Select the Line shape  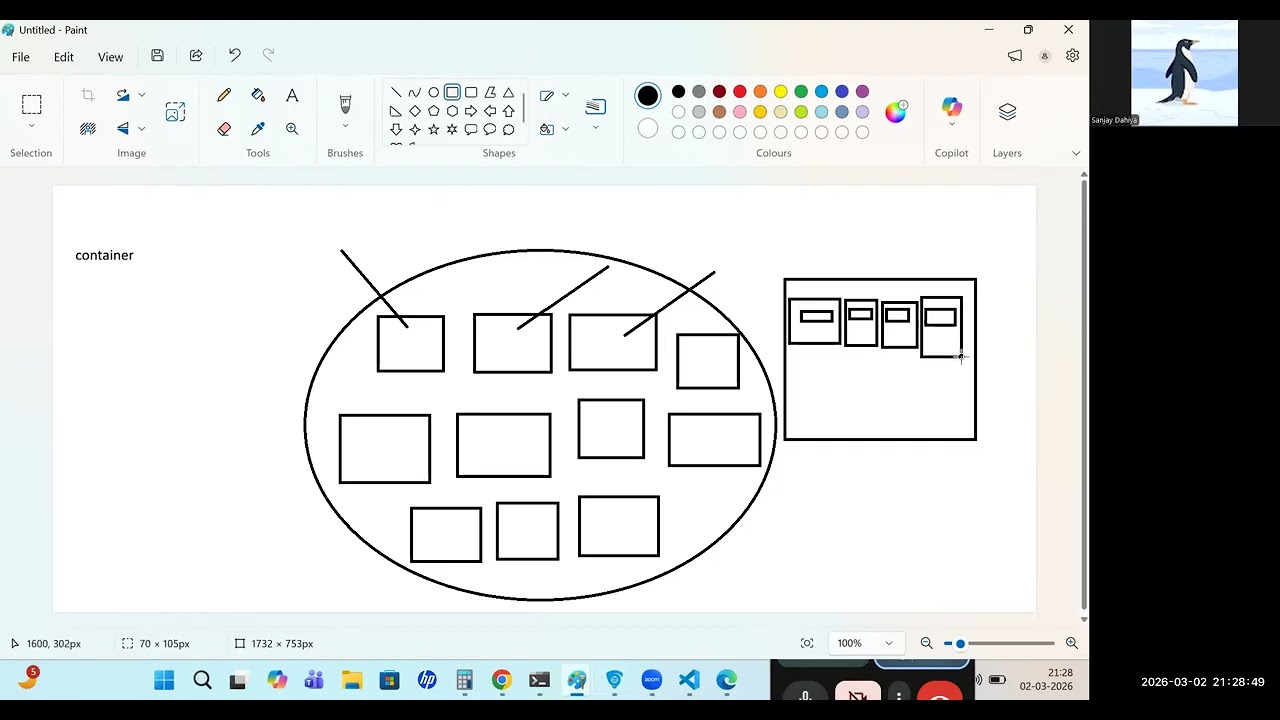(x=396, y=92)
